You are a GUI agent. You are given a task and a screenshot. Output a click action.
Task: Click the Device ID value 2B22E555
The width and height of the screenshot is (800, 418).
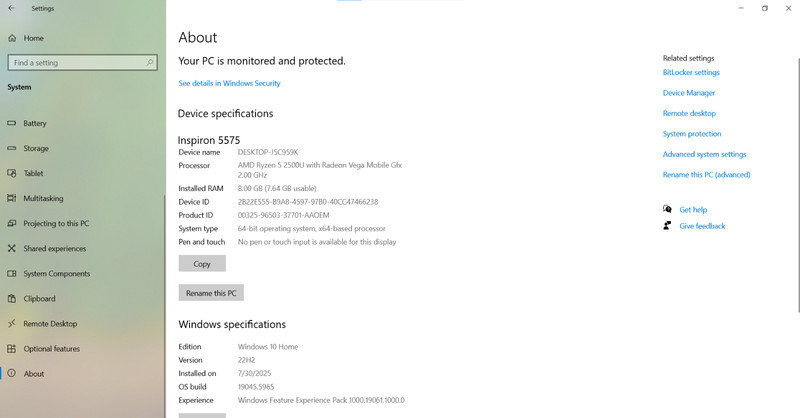pos(308,202)
